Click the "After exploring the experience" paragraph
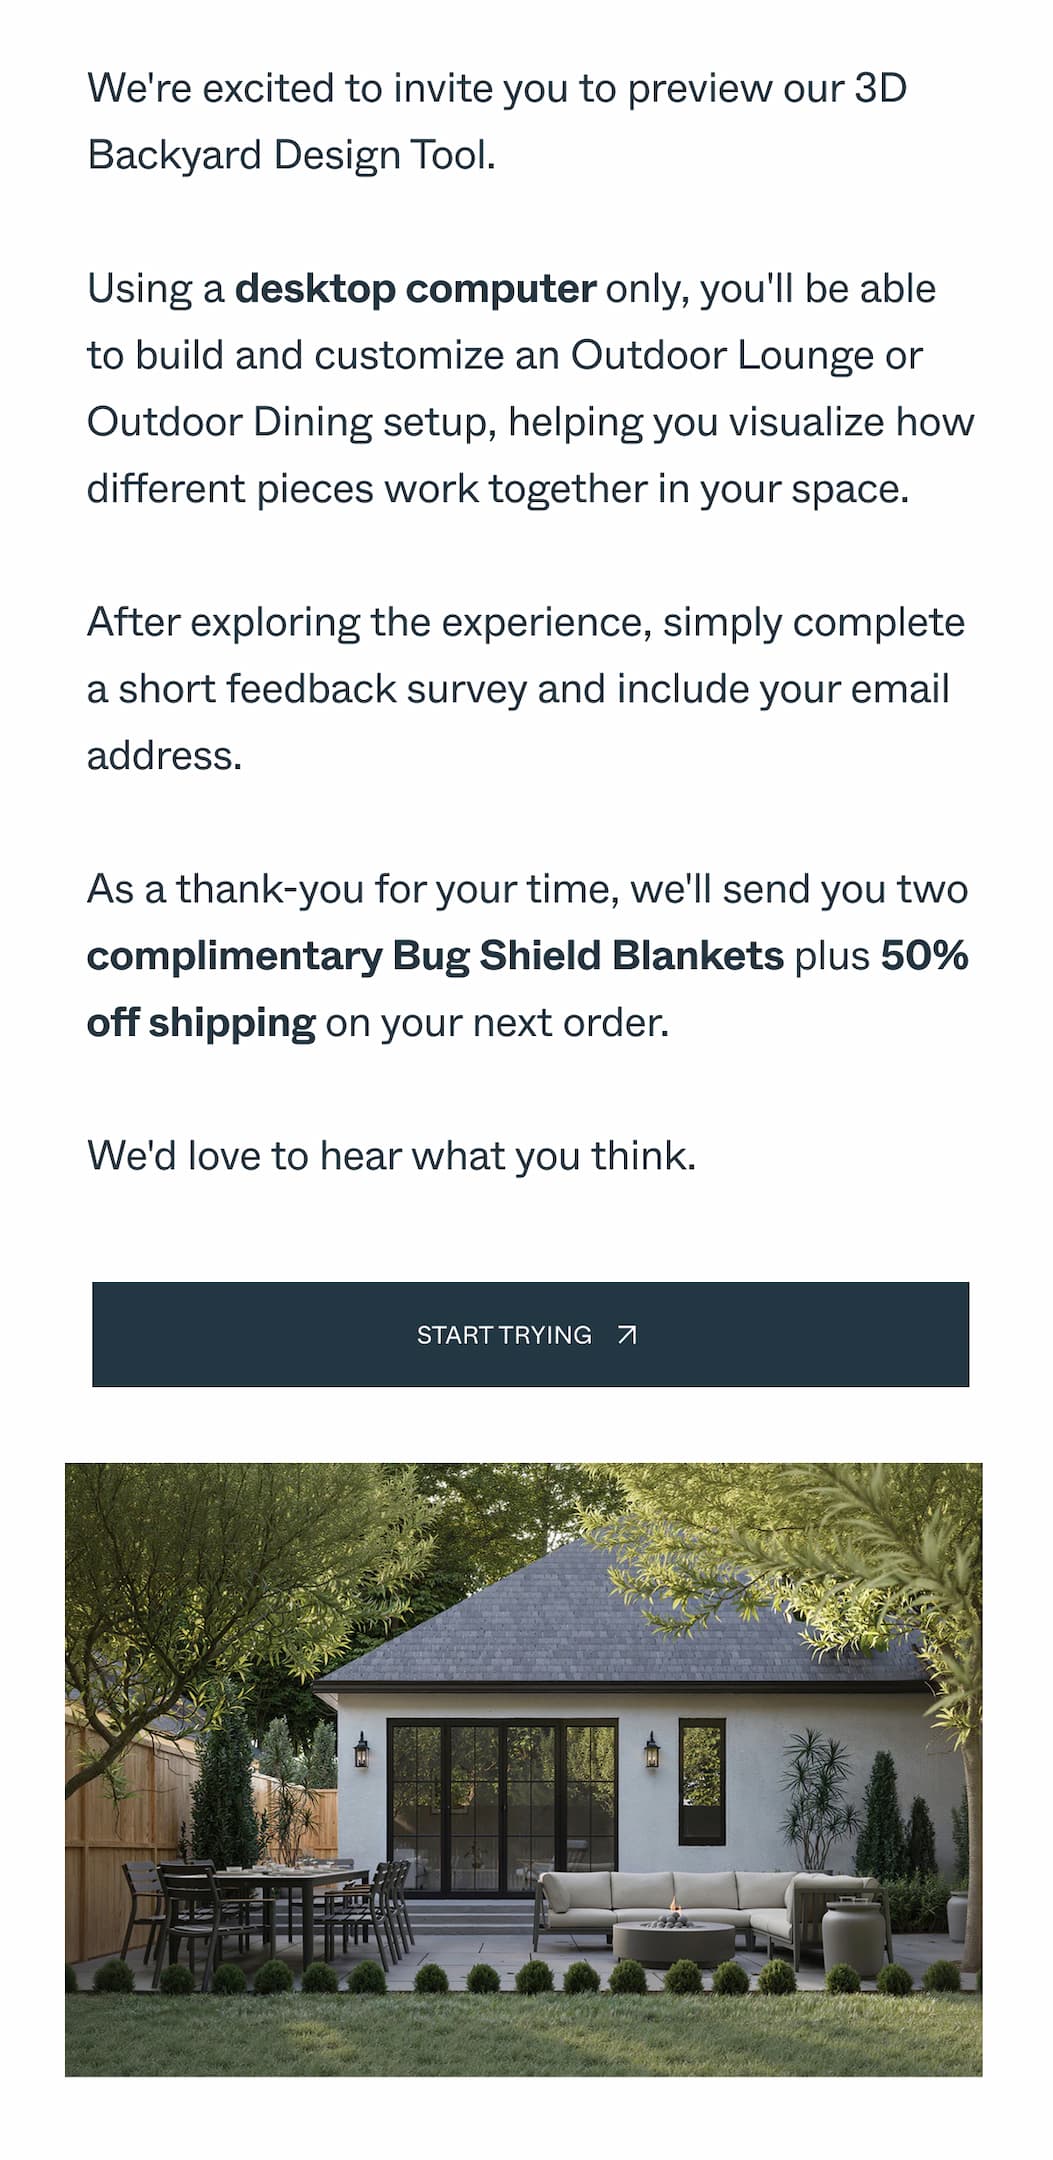The height and width of the screenshot is (2160, 1053). 526,689
